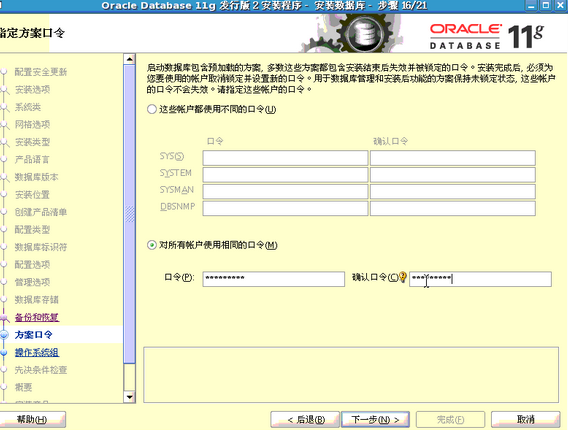Click the step bullet beside 操作系统组
568x430 pixels.
click(4, 352)
